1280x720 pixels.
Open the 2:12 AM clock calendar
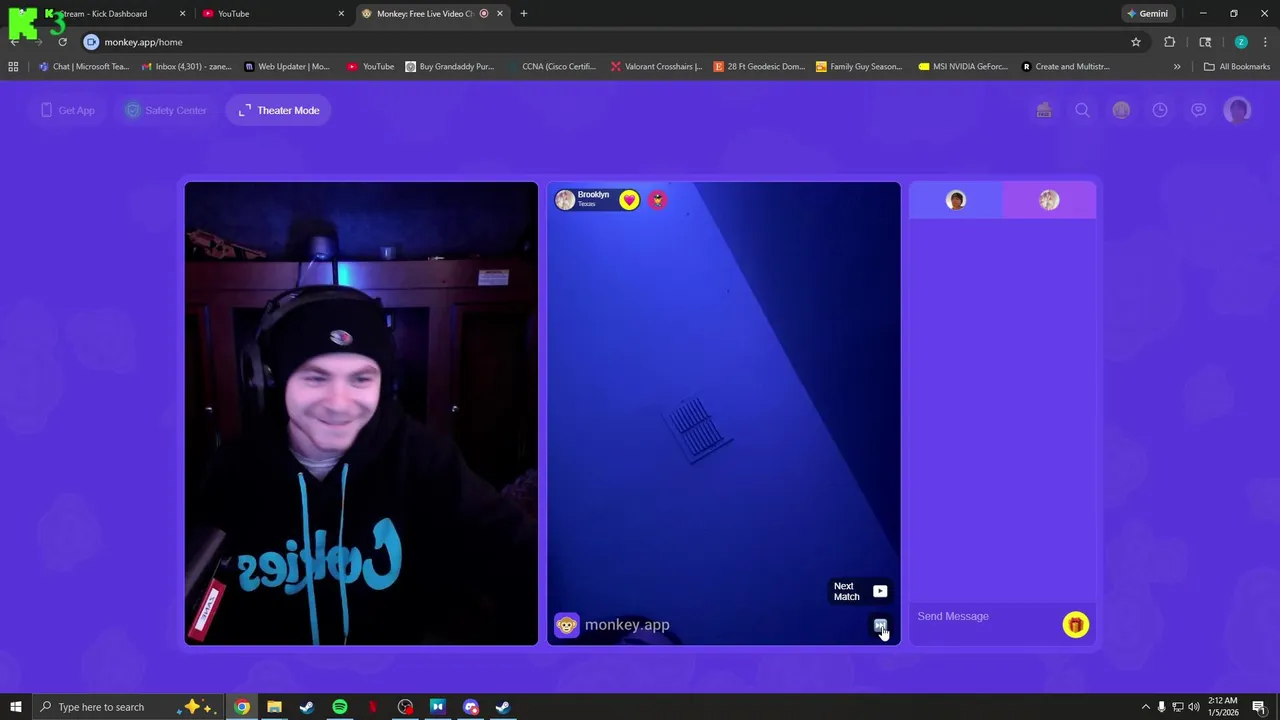coord(1223,707)
